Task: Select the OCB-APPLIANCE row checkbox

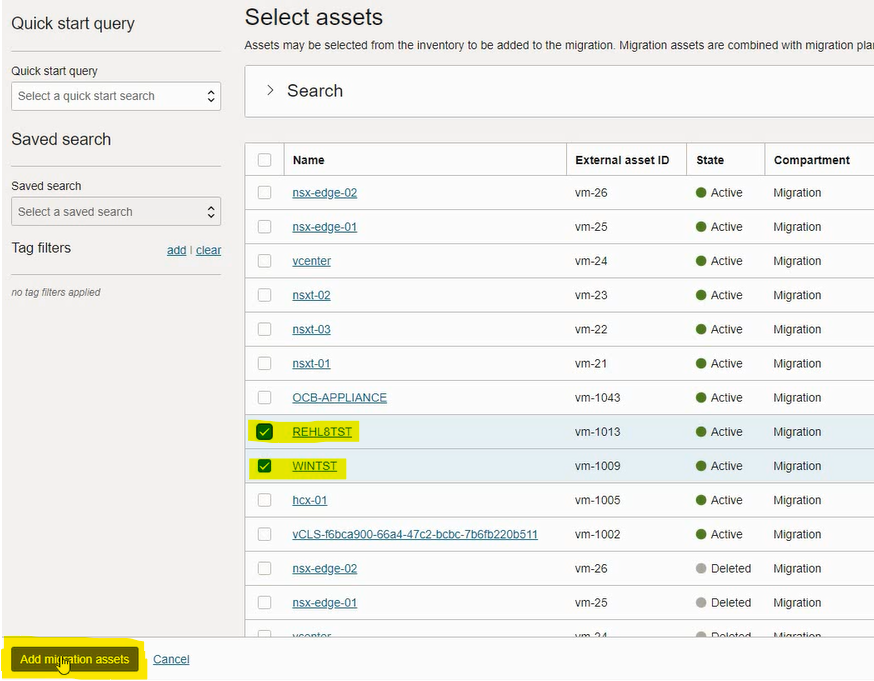Action: pyautogui.click(x=264, y=398)
